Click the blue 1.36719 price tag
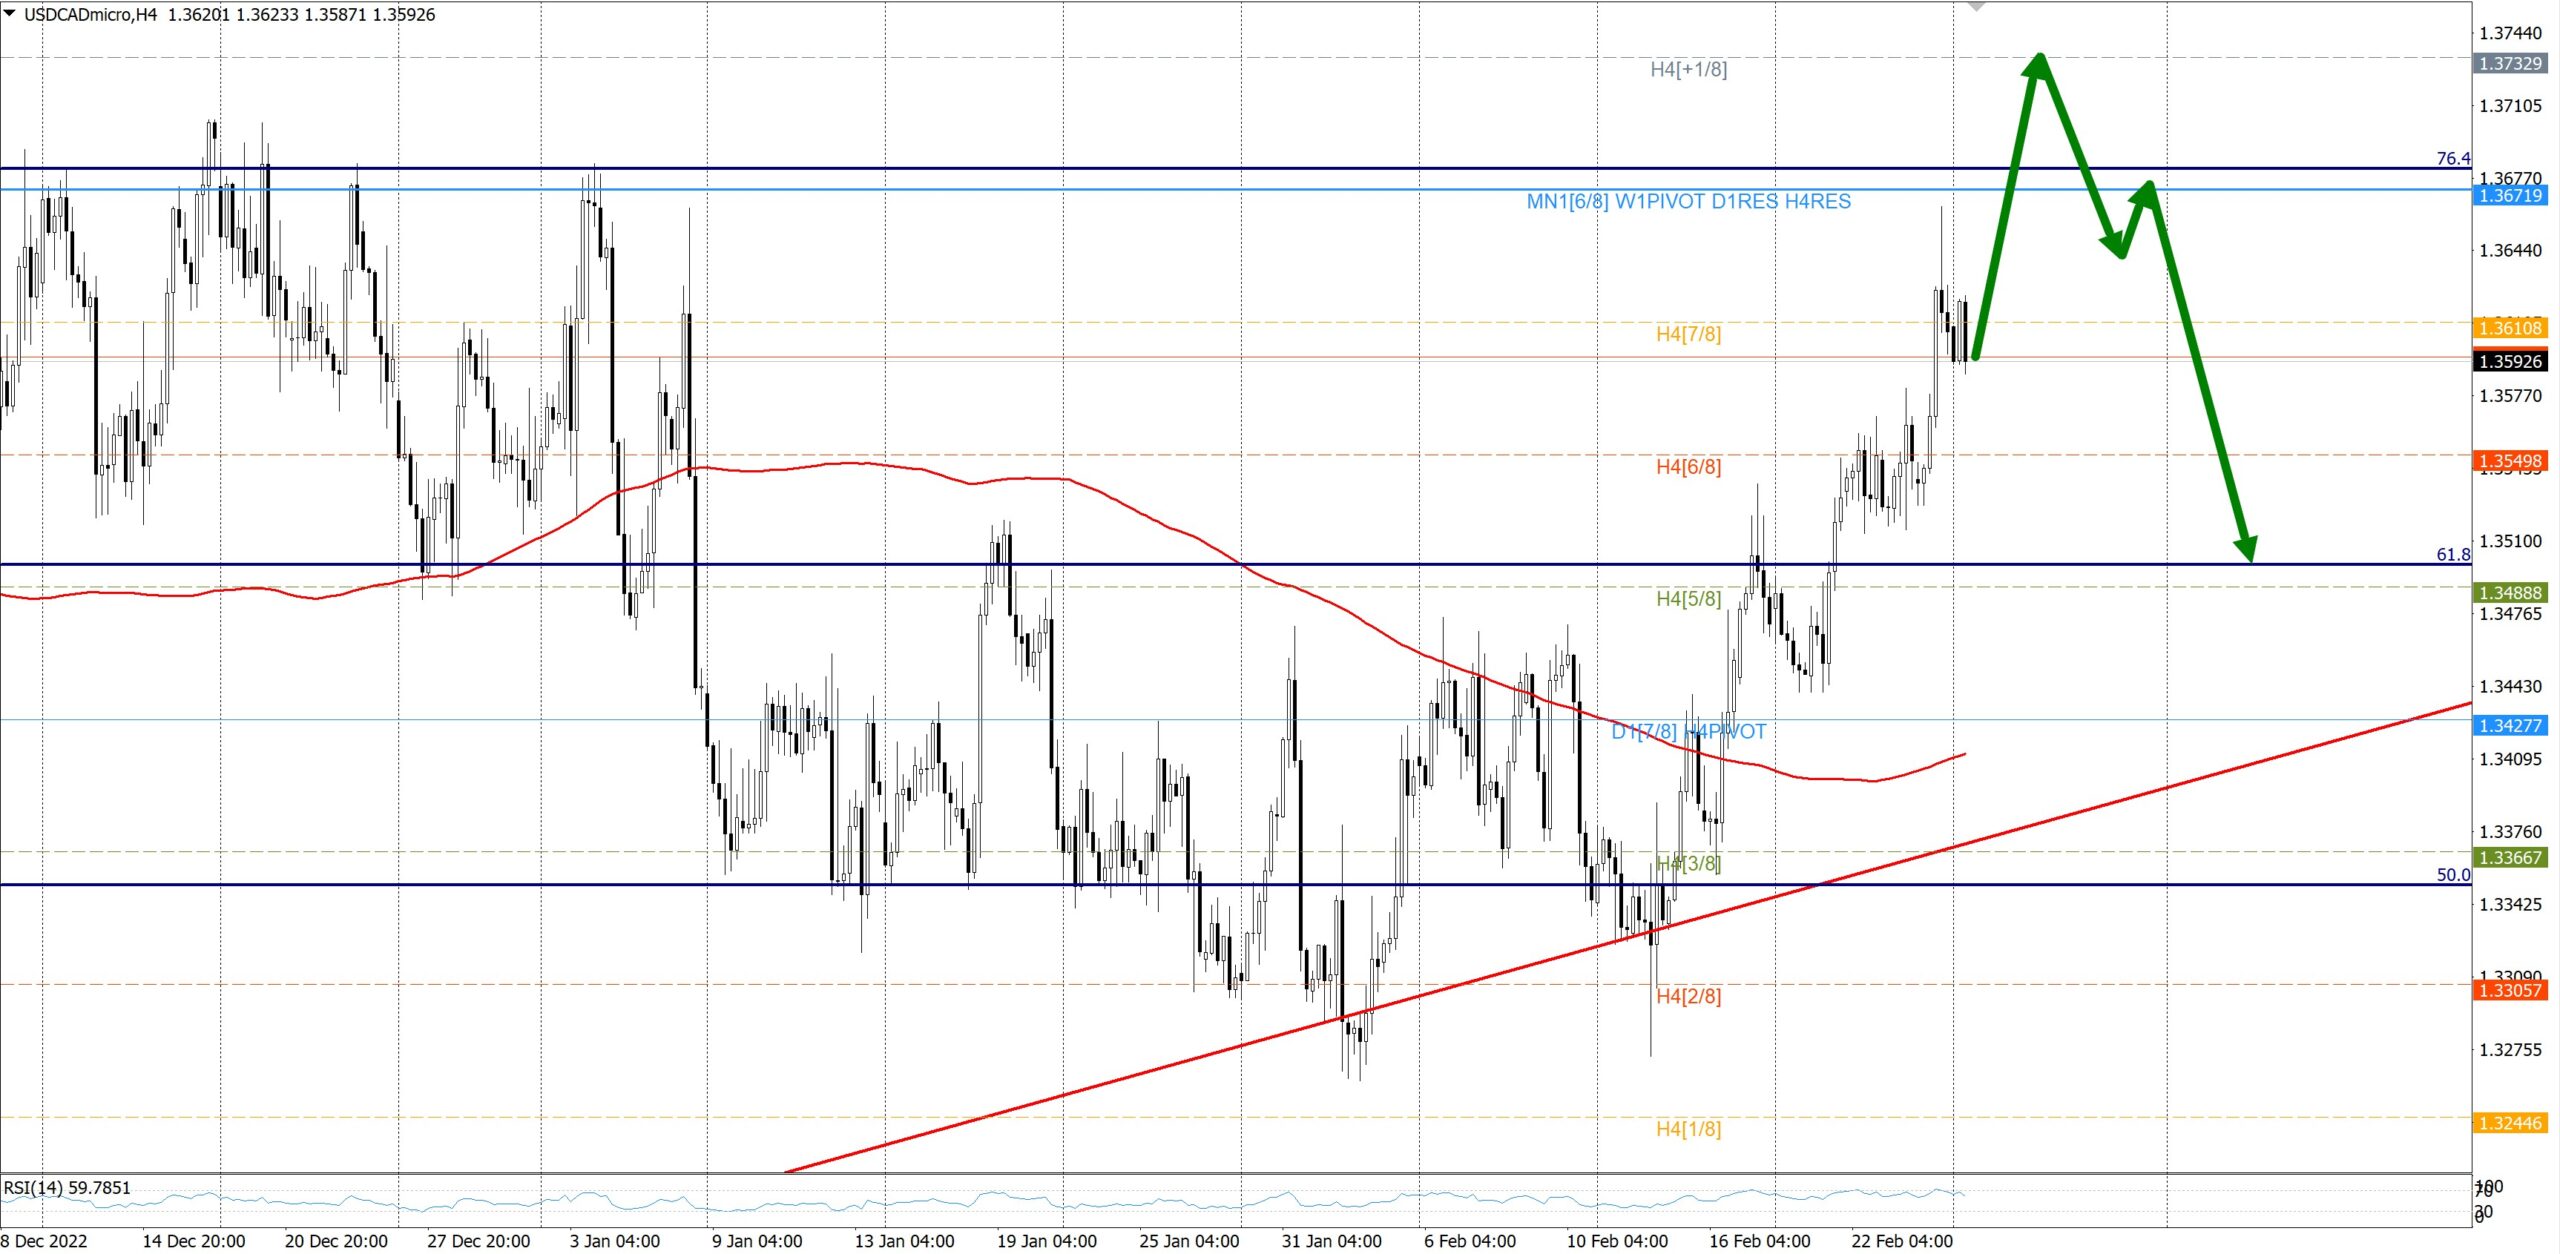The image size is (2560, 1254). pyautogui.click(x=2509, y=196)
